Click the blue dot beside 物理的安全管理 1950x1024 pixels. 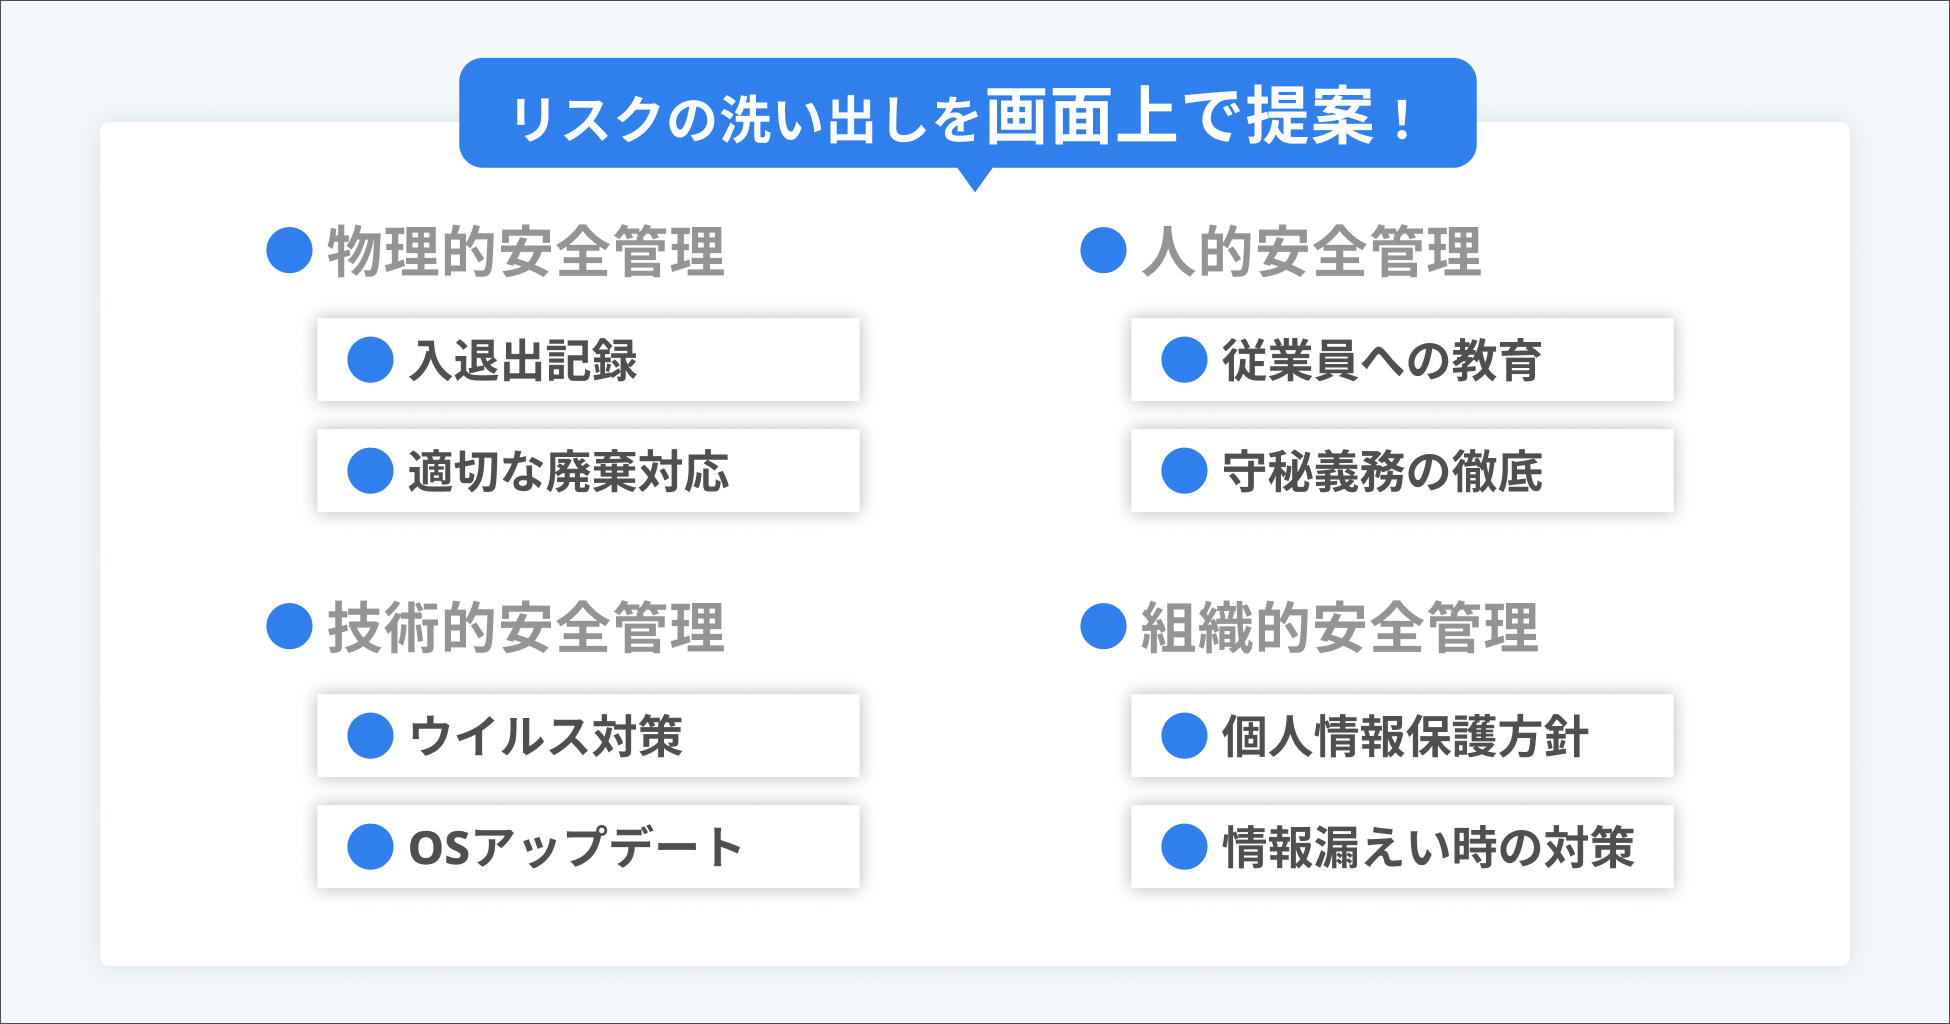pyautogui.click(x=290, y=250)
